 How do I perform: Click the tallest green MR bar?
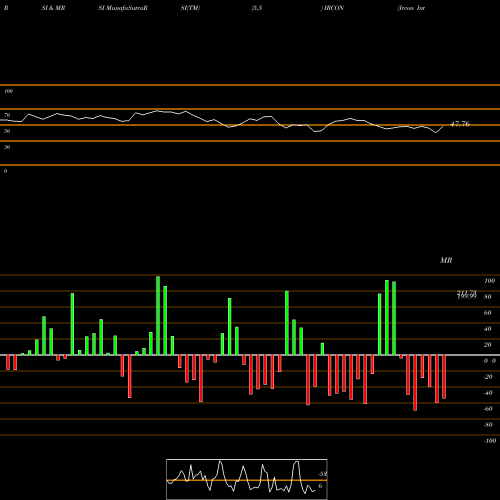[158, 315]
